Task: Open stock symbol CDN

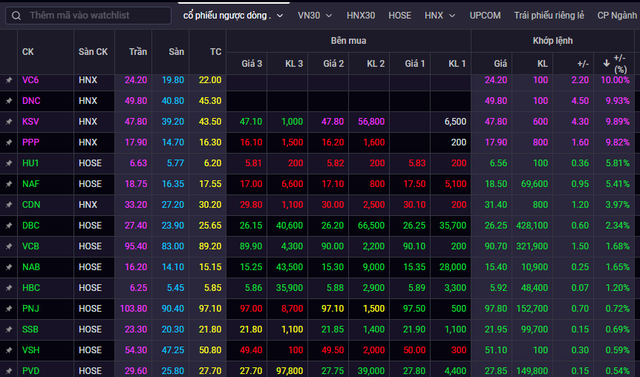Action: [31, 205]
